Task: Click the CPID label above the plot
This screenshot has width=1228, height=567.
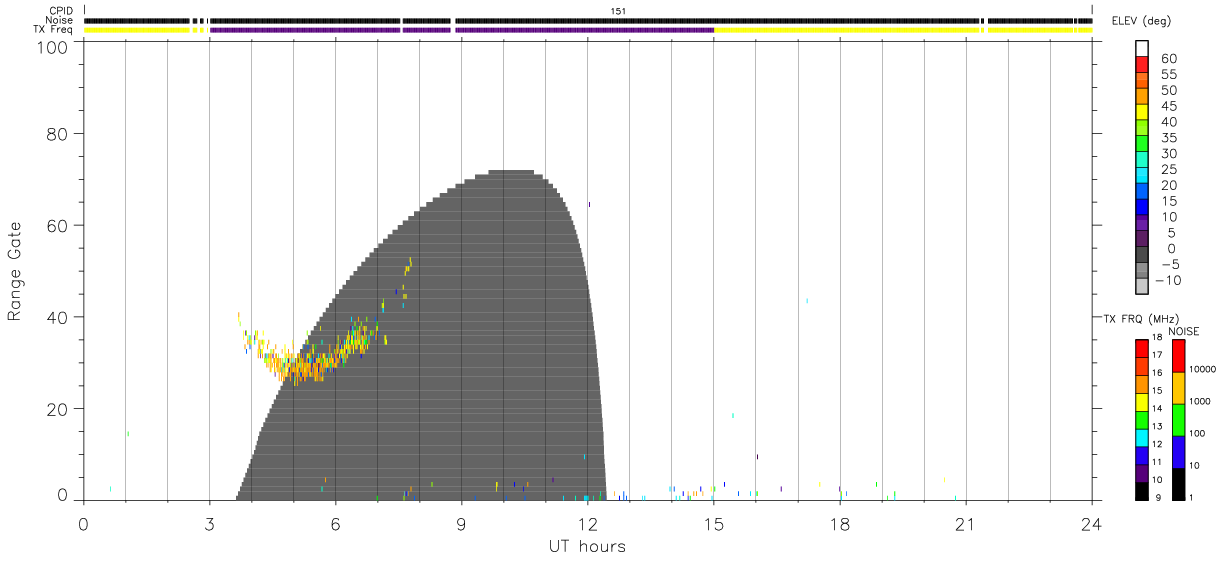Action: pos(59,11)
